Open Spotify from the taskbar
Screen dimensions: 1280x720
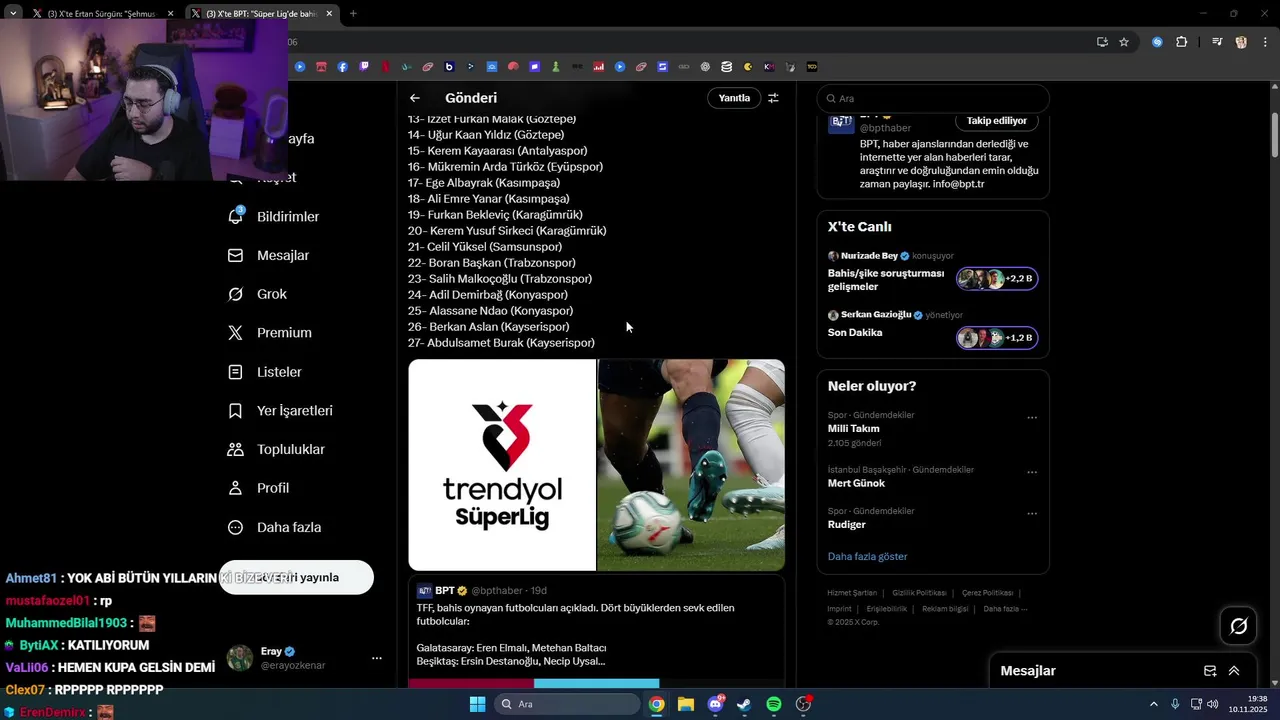click(774, 704)
